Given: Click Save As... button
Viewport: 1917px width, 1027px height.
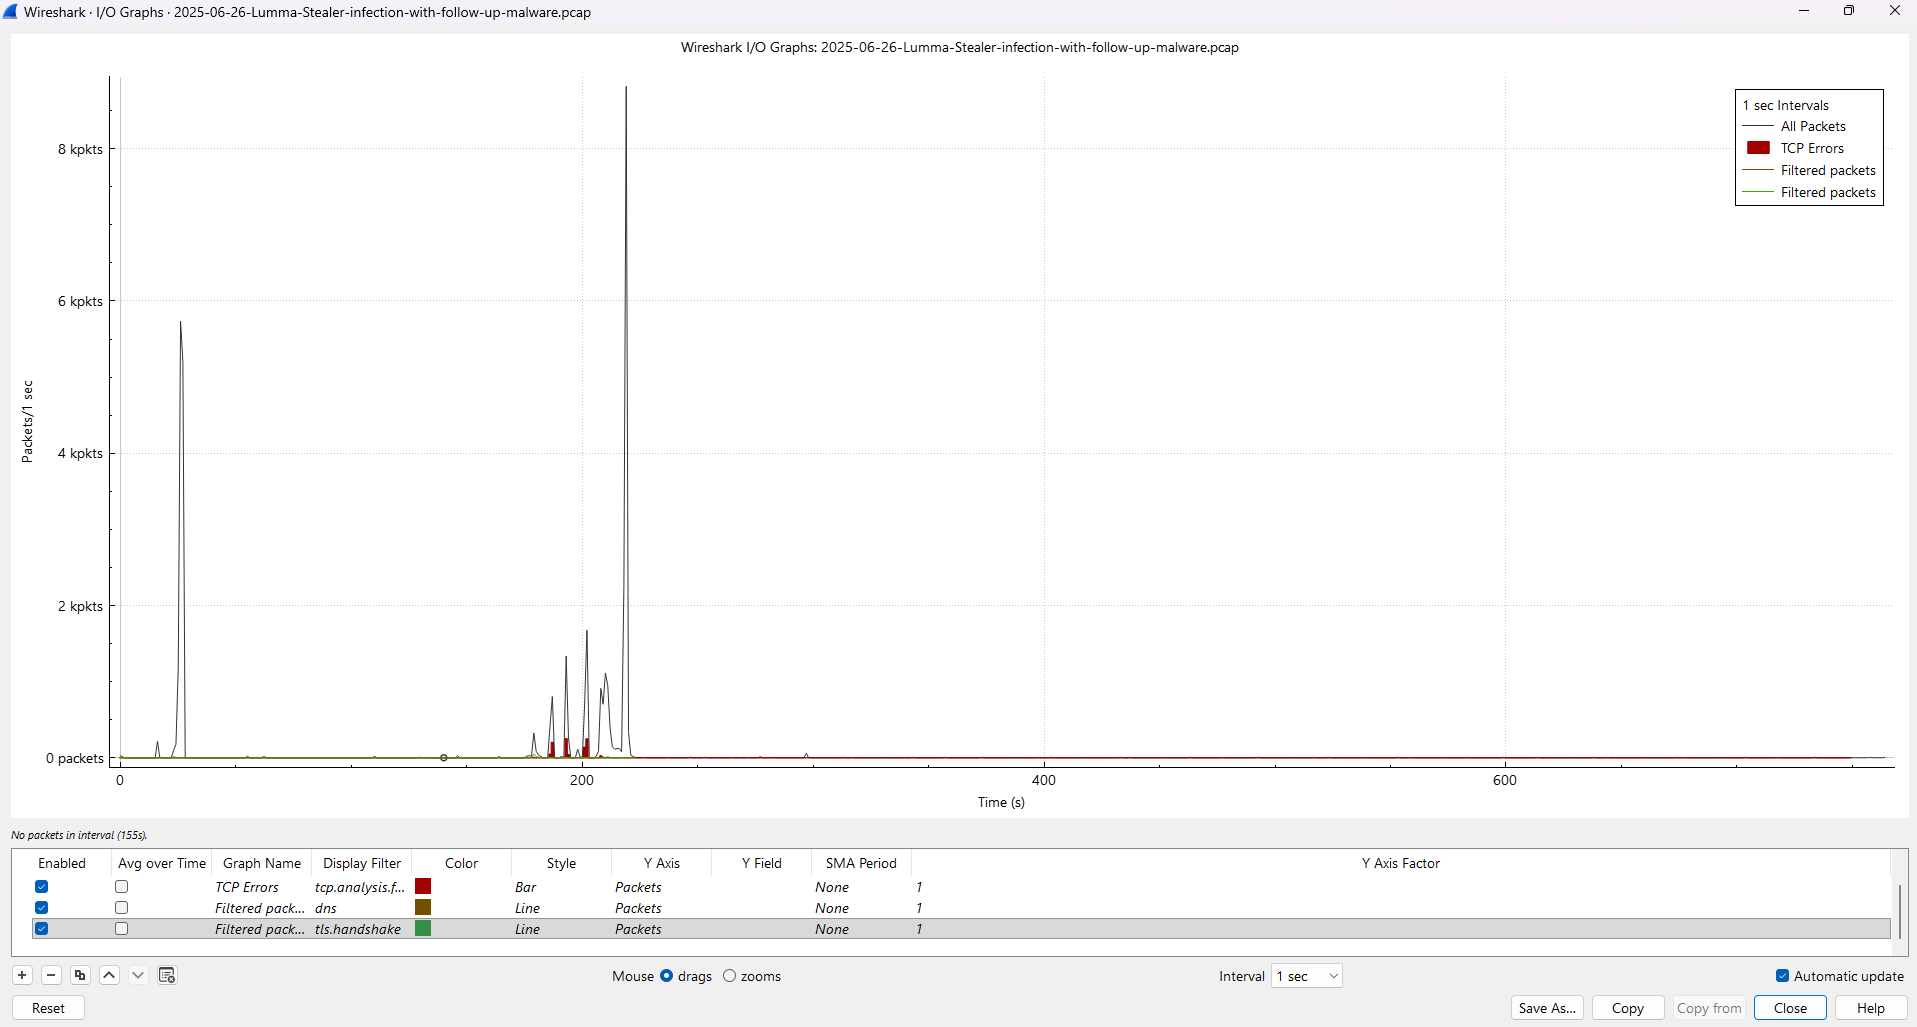Looking at the screenshot, I should click(1547, 1008).
